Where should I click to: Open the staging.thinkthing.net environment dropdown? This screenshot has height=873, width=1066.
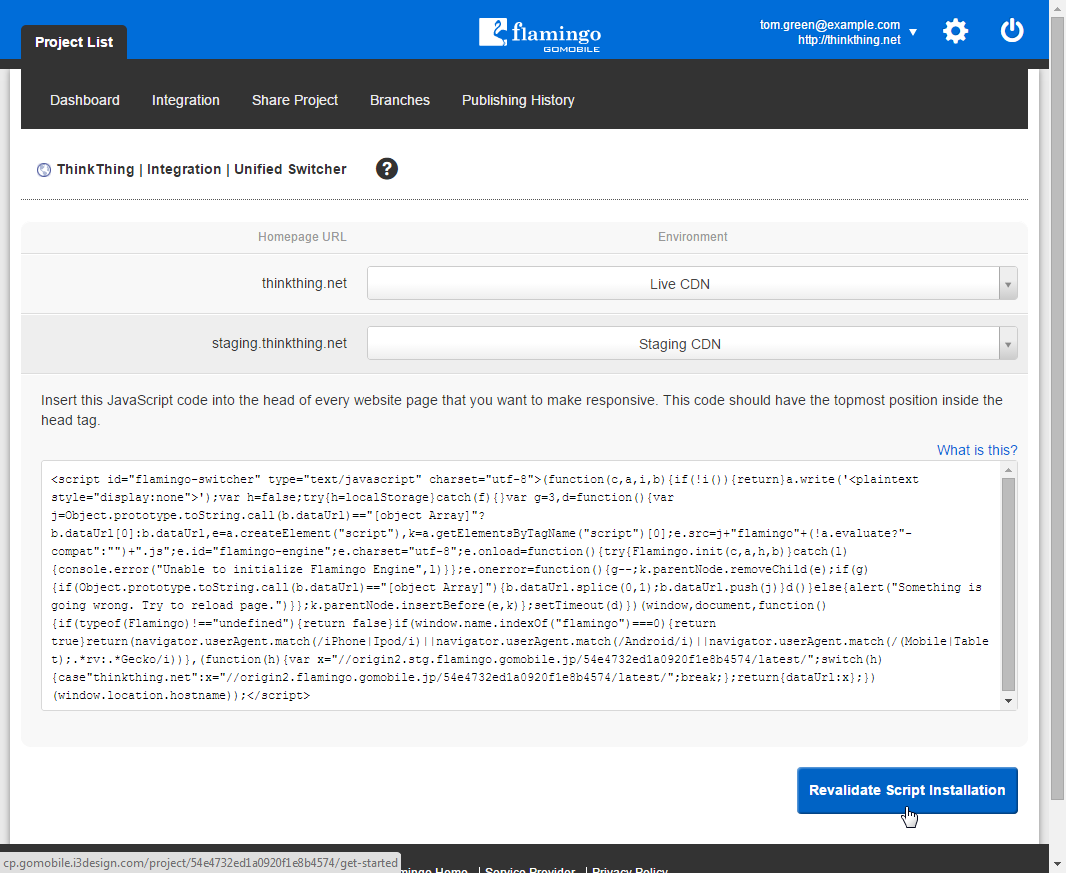(x=692, y=343)
